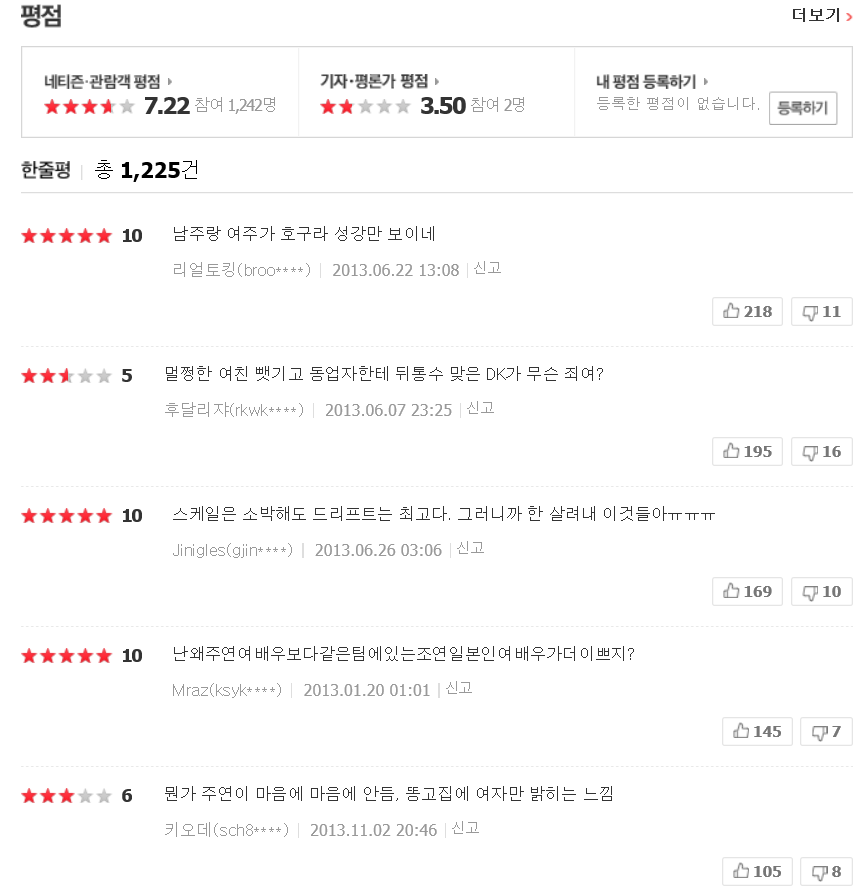Like the review with 169 thumbs-up
Image resolution: width=865 pixels, height=891 pixels.
747,592
